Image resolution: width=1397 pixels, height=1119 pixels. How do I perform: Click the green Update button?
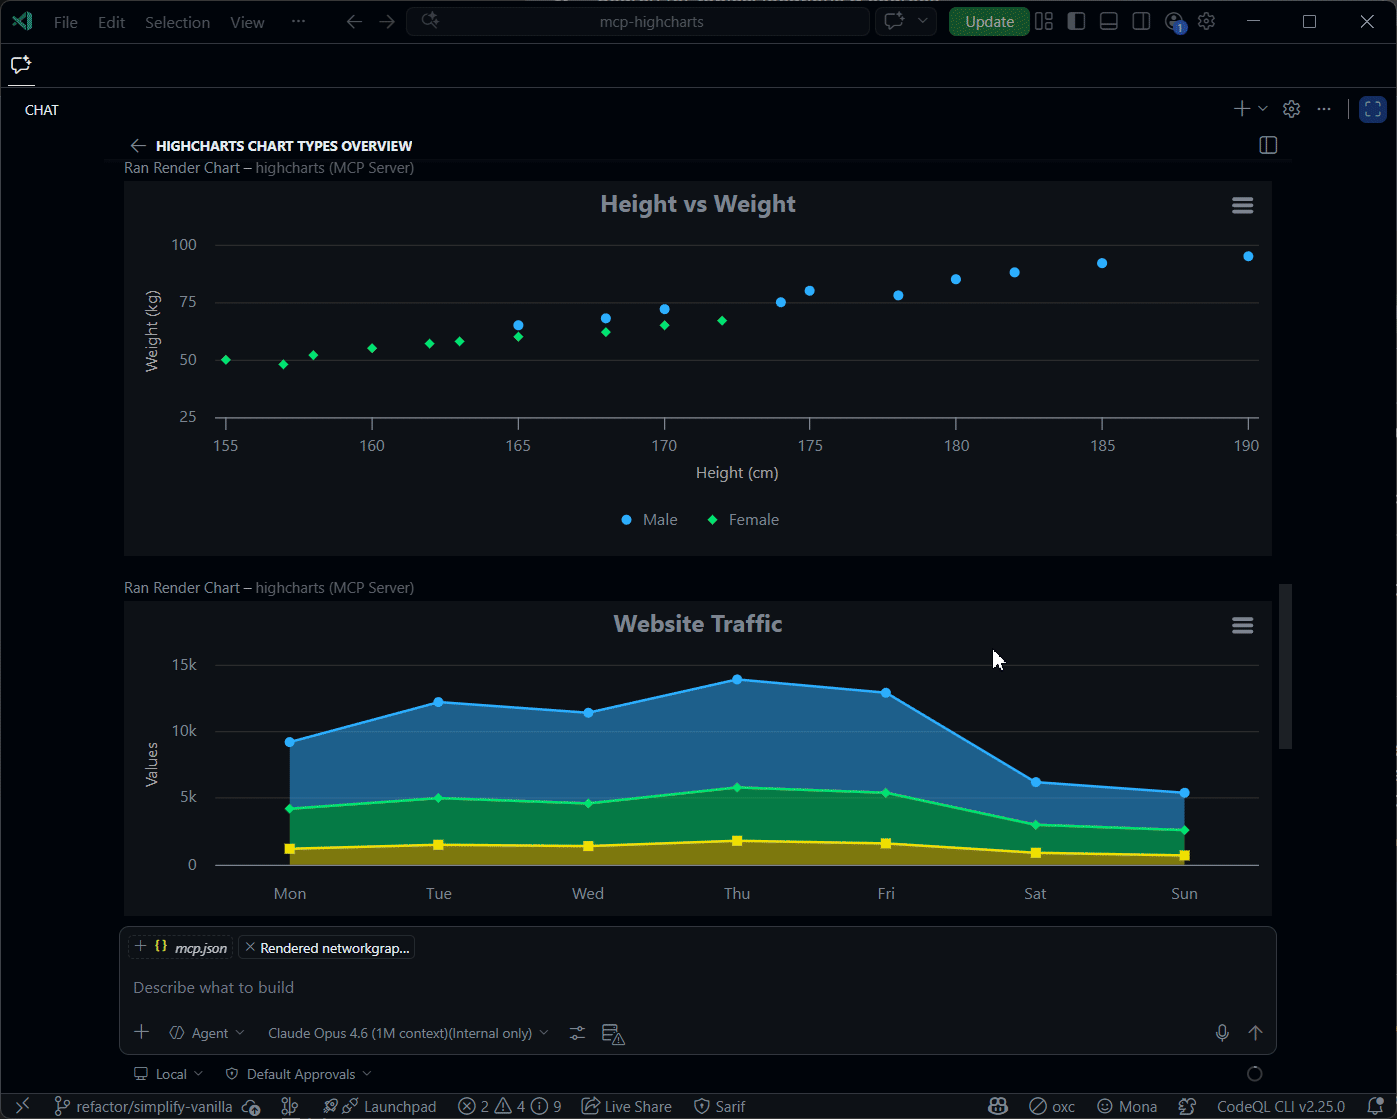tap(989, 22)
